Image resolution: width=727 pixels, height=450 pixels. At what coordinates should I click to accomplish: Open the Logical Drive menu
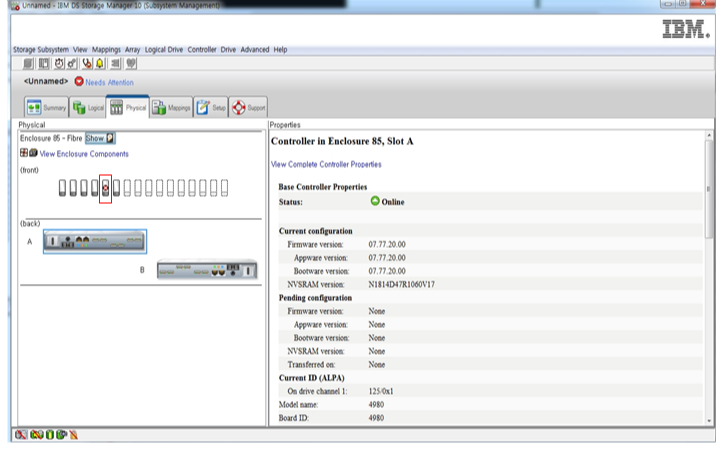[x=164, y=50]
